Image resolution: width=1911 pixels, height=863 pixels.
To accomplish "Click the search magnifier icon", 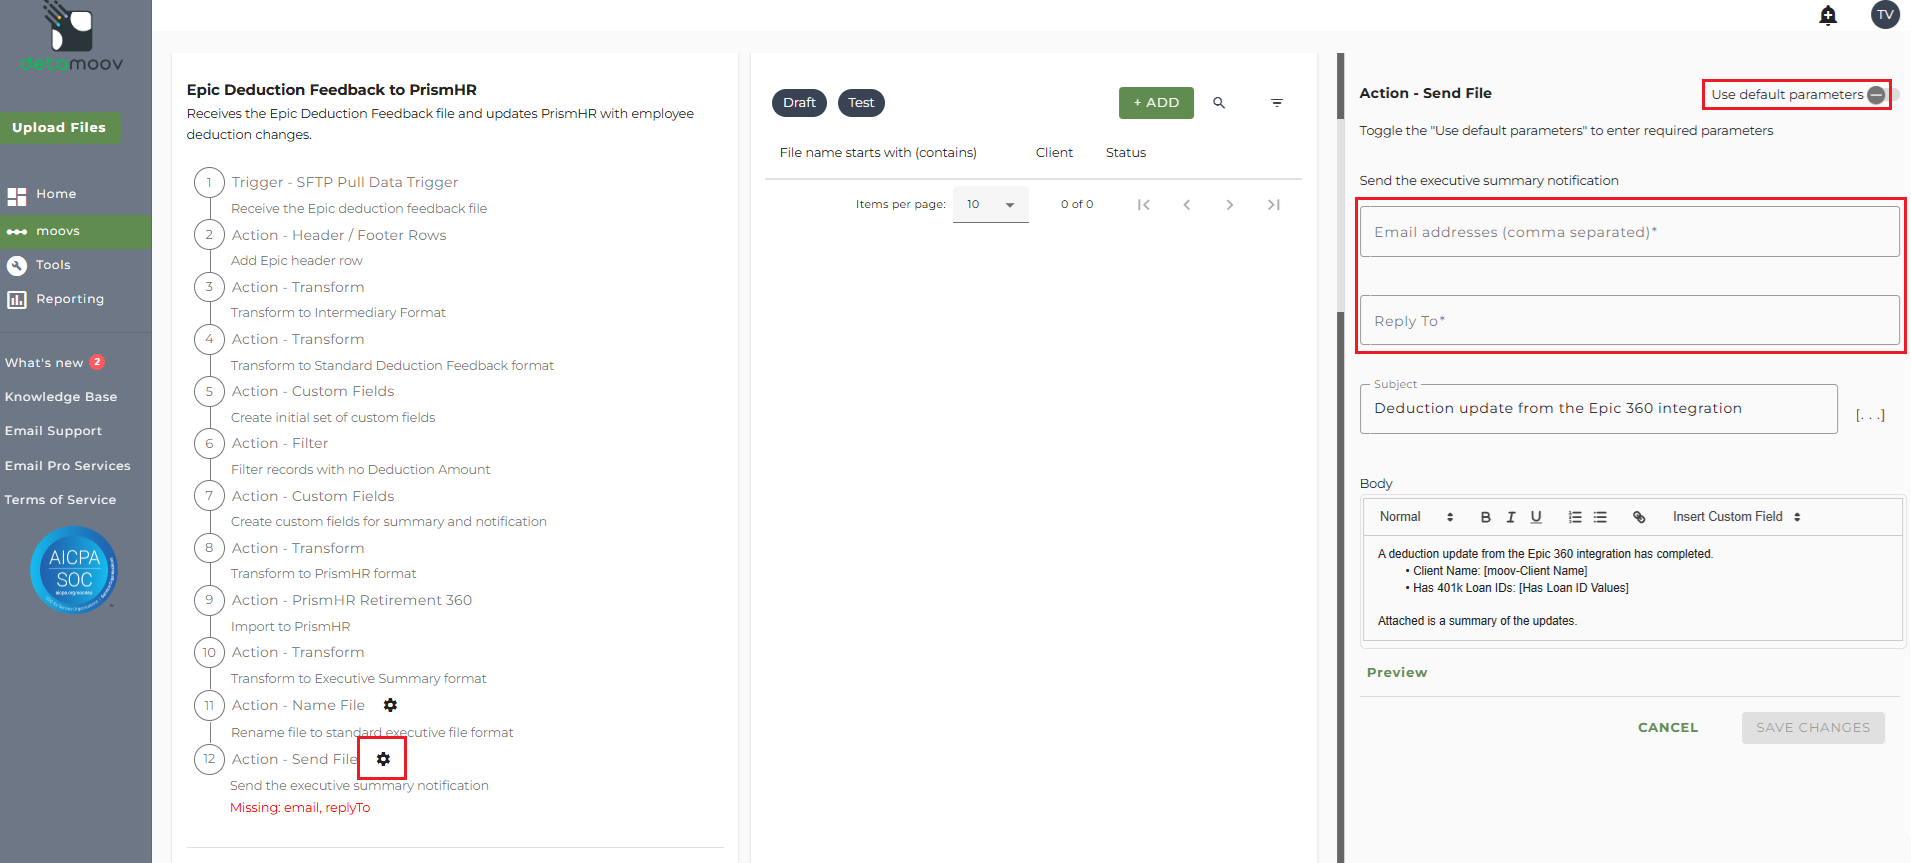I will [1219, 103].
